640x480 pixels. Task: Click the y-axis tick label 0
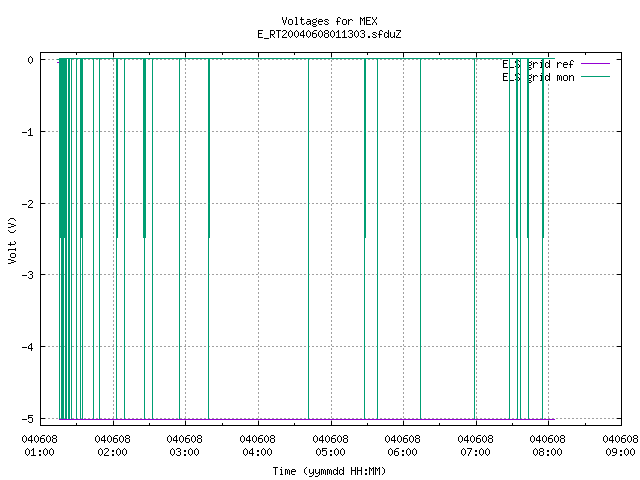tap(30, 60)
